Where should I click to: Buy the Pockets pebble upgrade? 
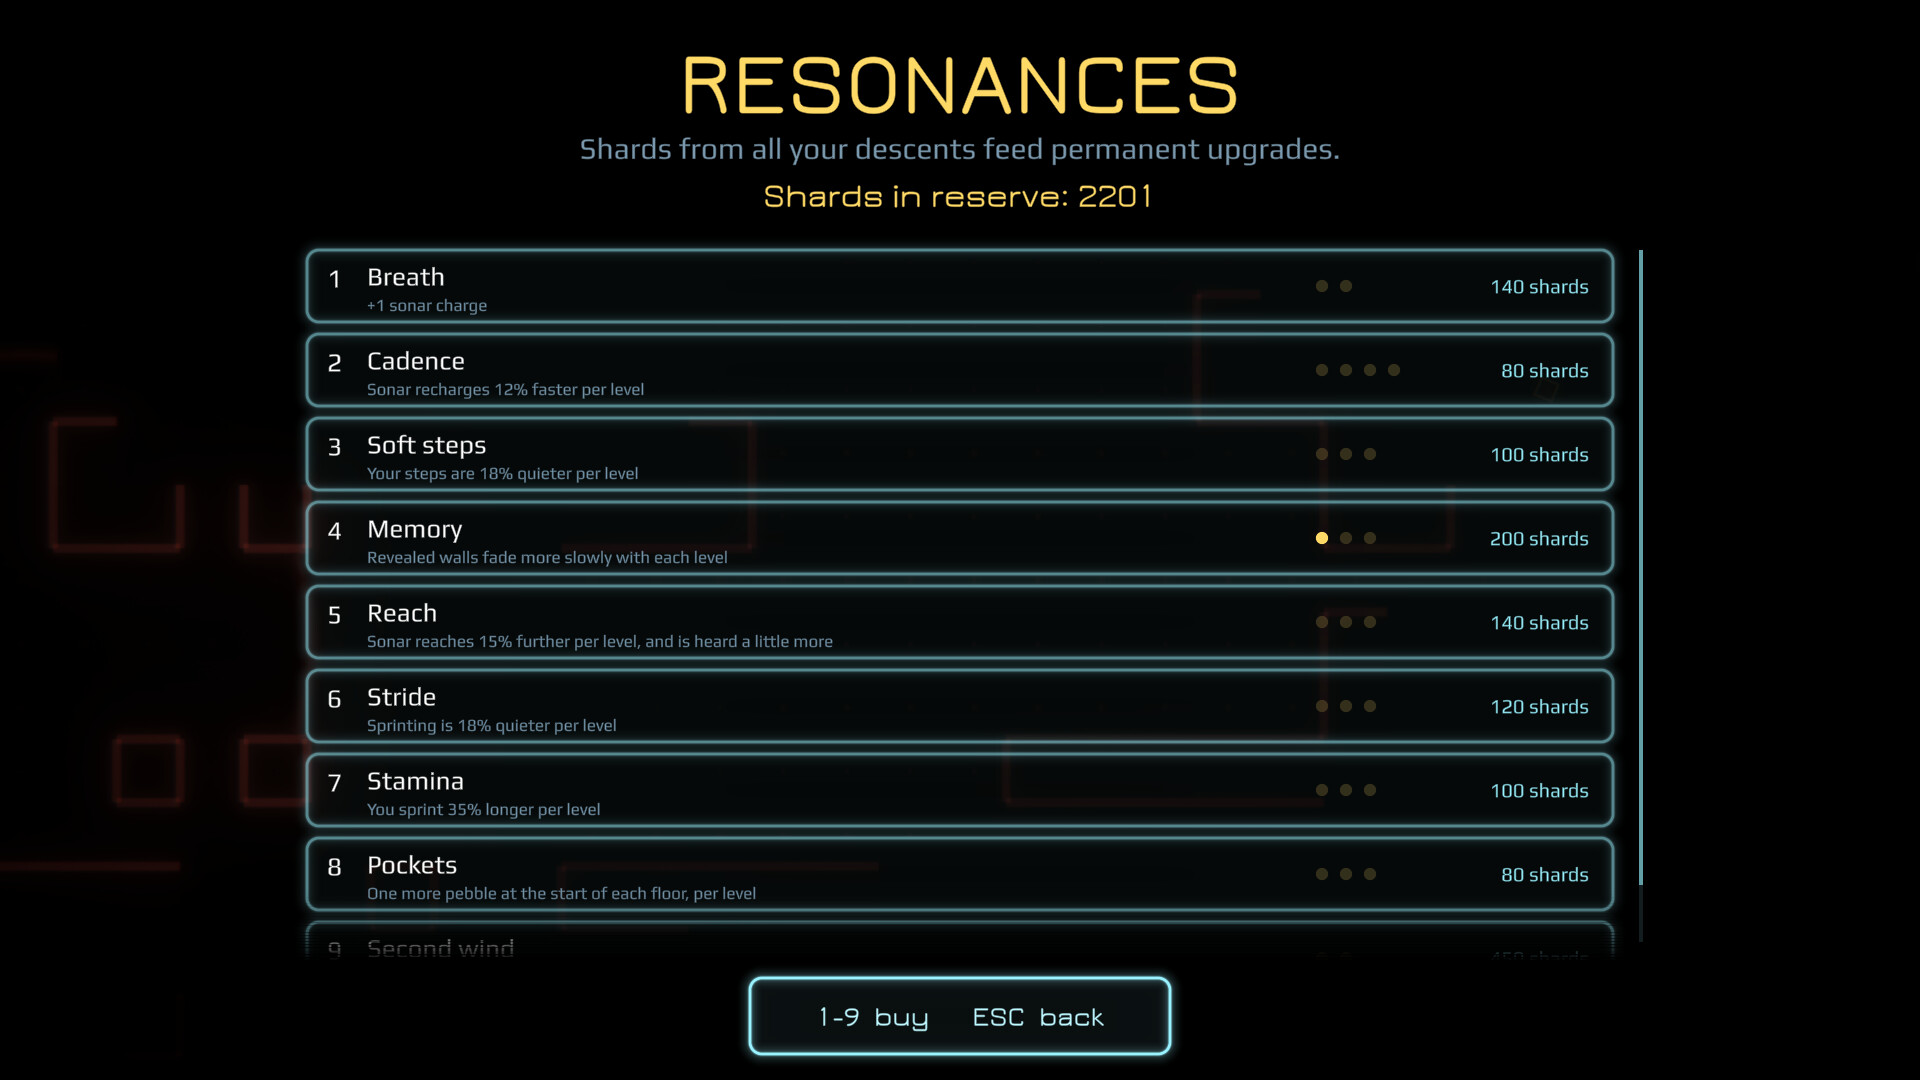pos(960,874)
